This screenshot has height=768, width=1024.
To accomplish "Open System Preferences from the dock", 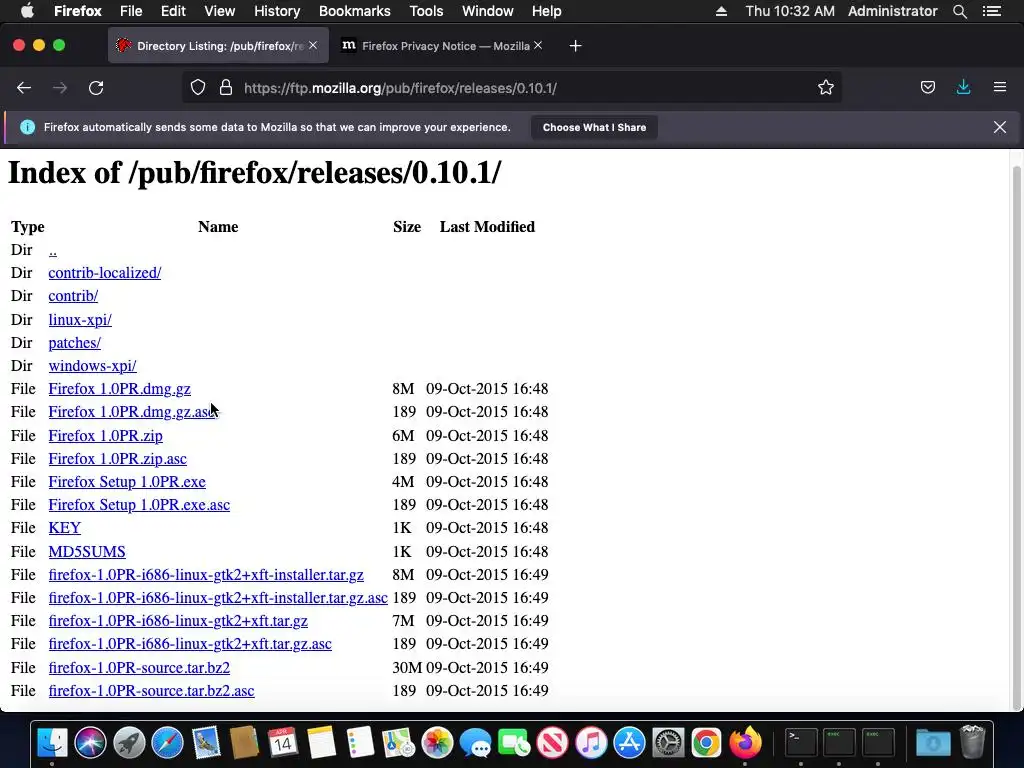I will click(668, 743).
